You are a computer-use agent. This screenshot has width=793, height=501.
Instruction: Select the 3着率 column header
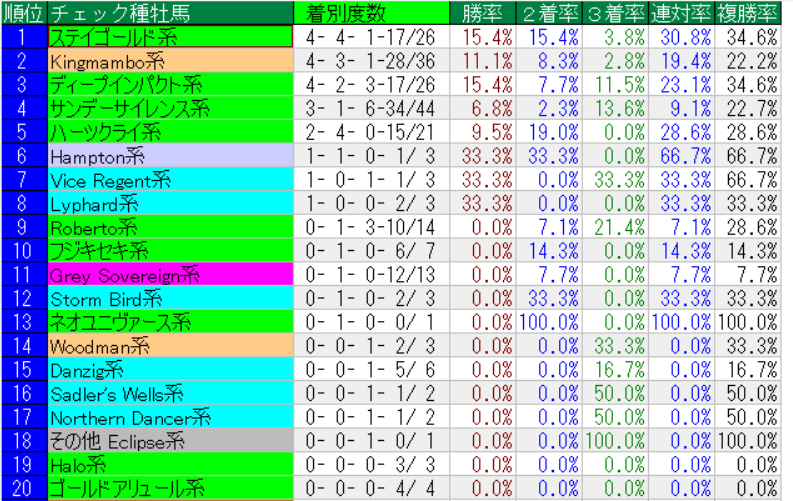pos(614,12)
